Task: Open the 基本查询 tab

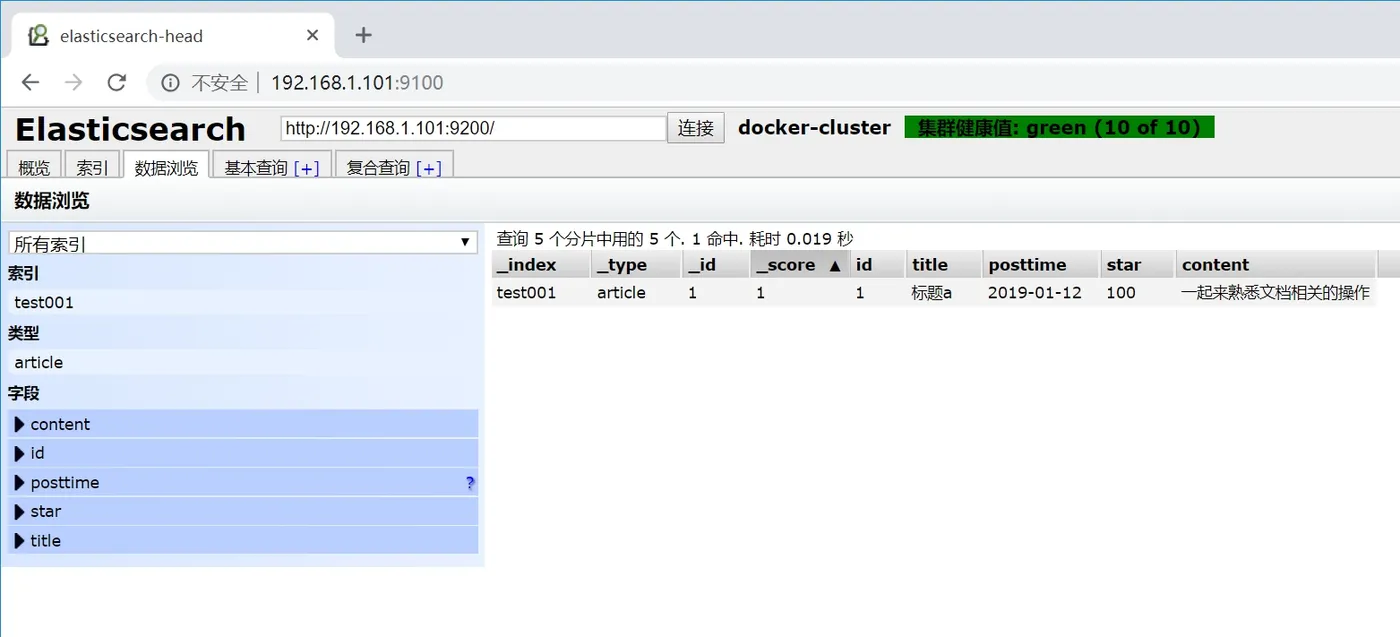Action: (255, 168)
